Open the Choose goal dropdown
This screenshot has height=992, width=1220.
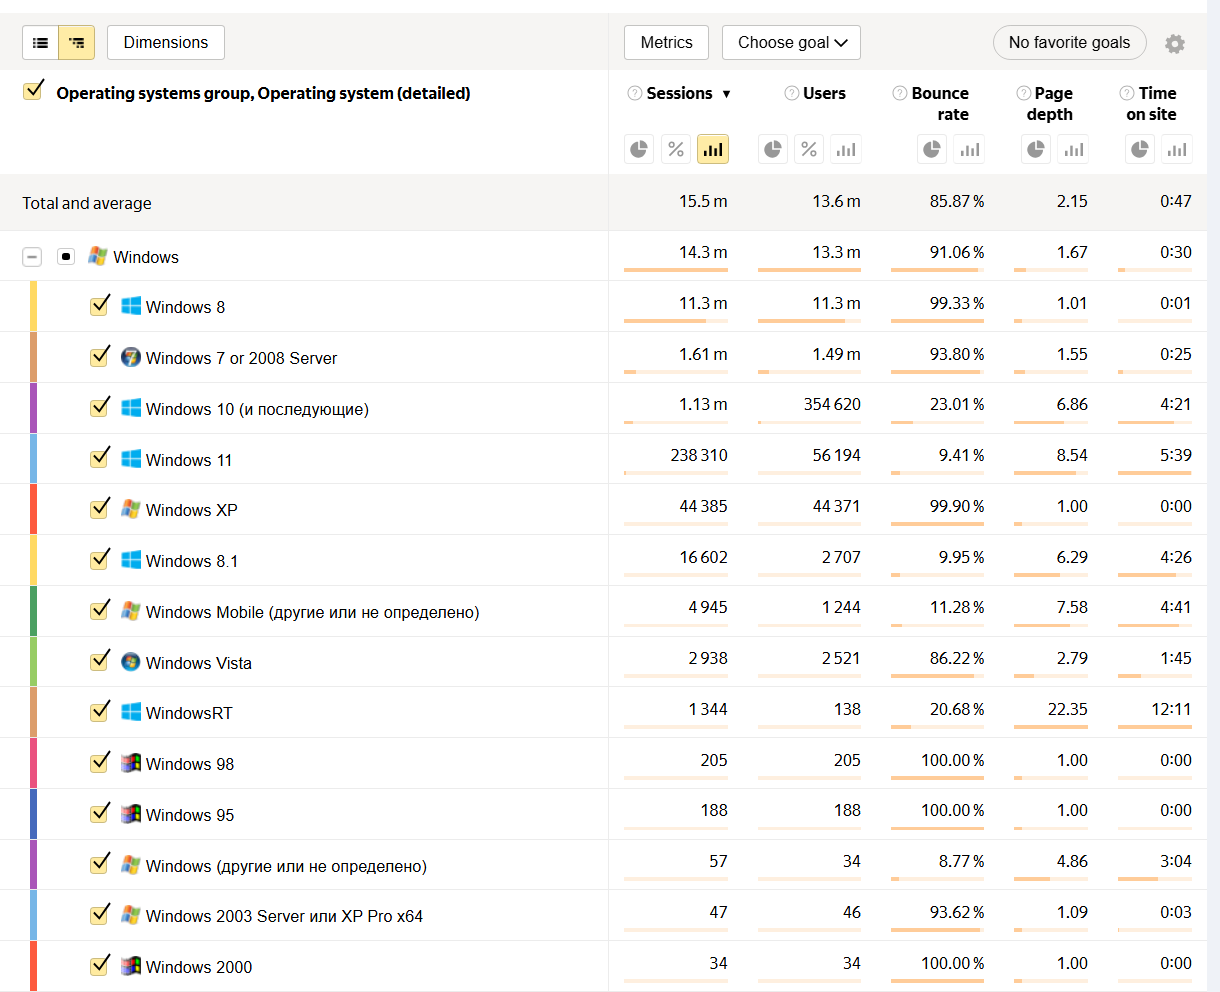click(x=791, y=43)
